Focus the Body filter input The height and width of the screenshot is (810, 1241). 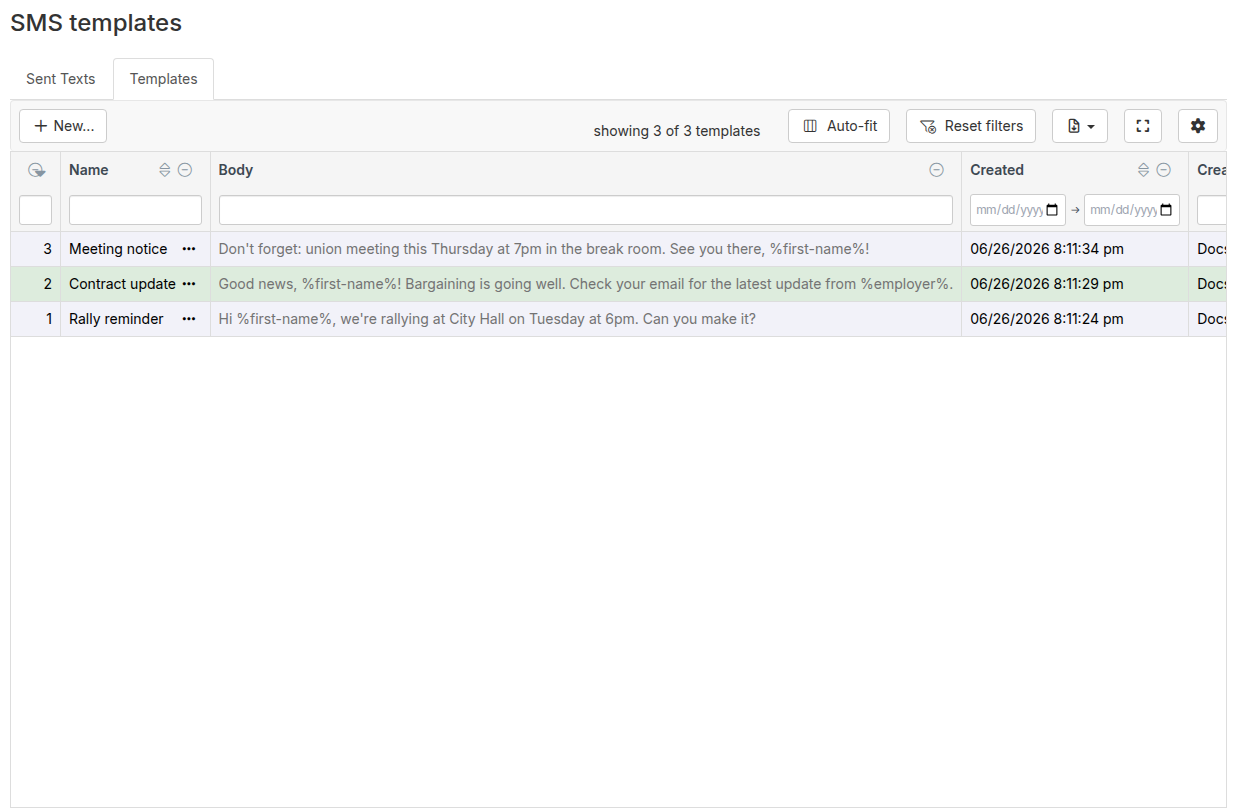coord(586,210)
